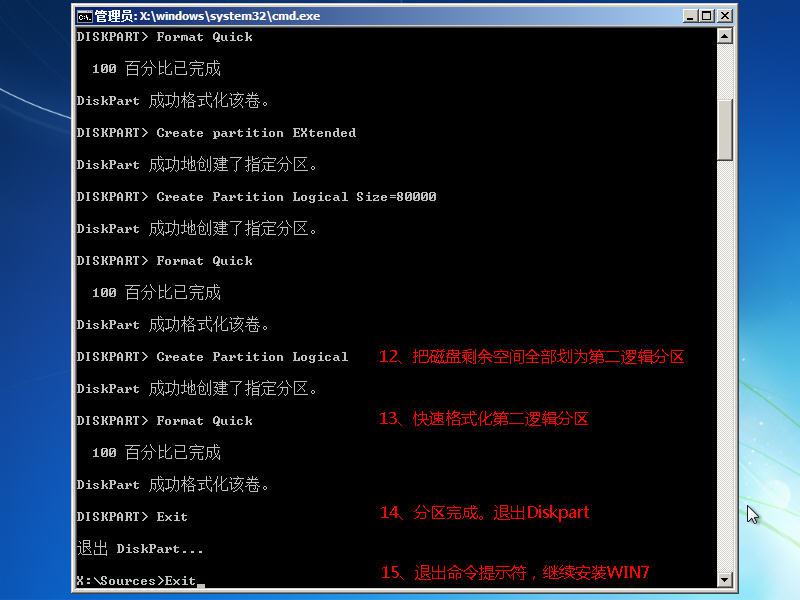Click the 'Create Partition Logical Size=80000' line
Screen dimensions: 800x600
click(257, 197)
